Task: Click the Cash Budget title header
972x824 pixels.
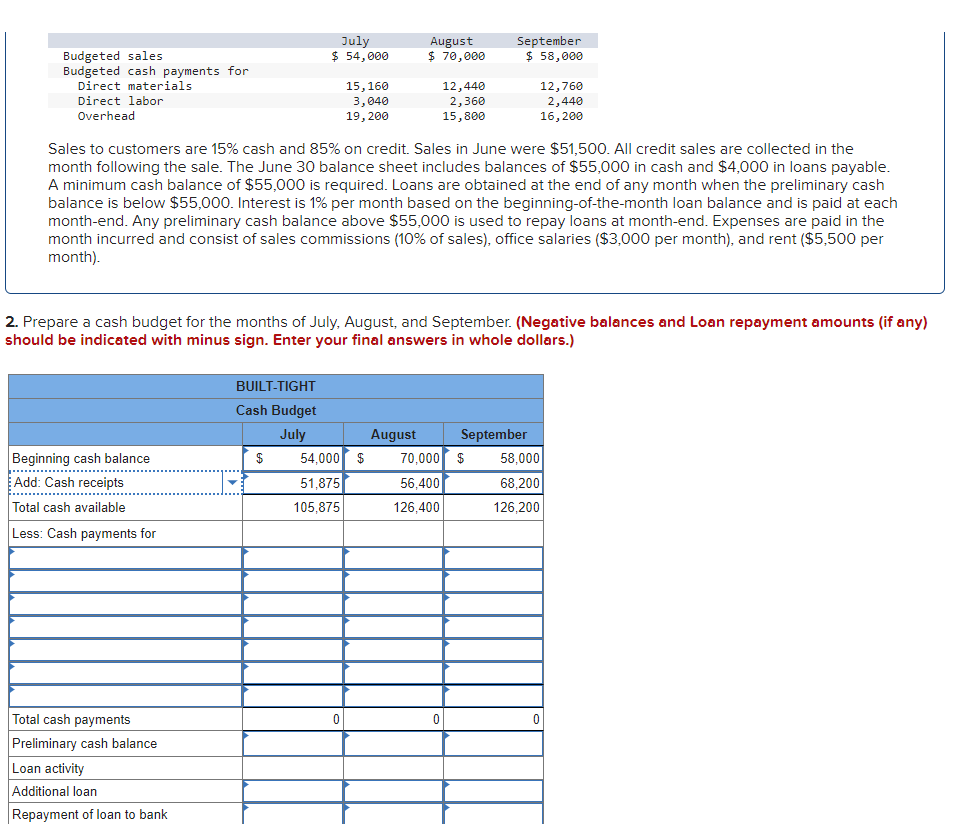Action: pos(276,410)
